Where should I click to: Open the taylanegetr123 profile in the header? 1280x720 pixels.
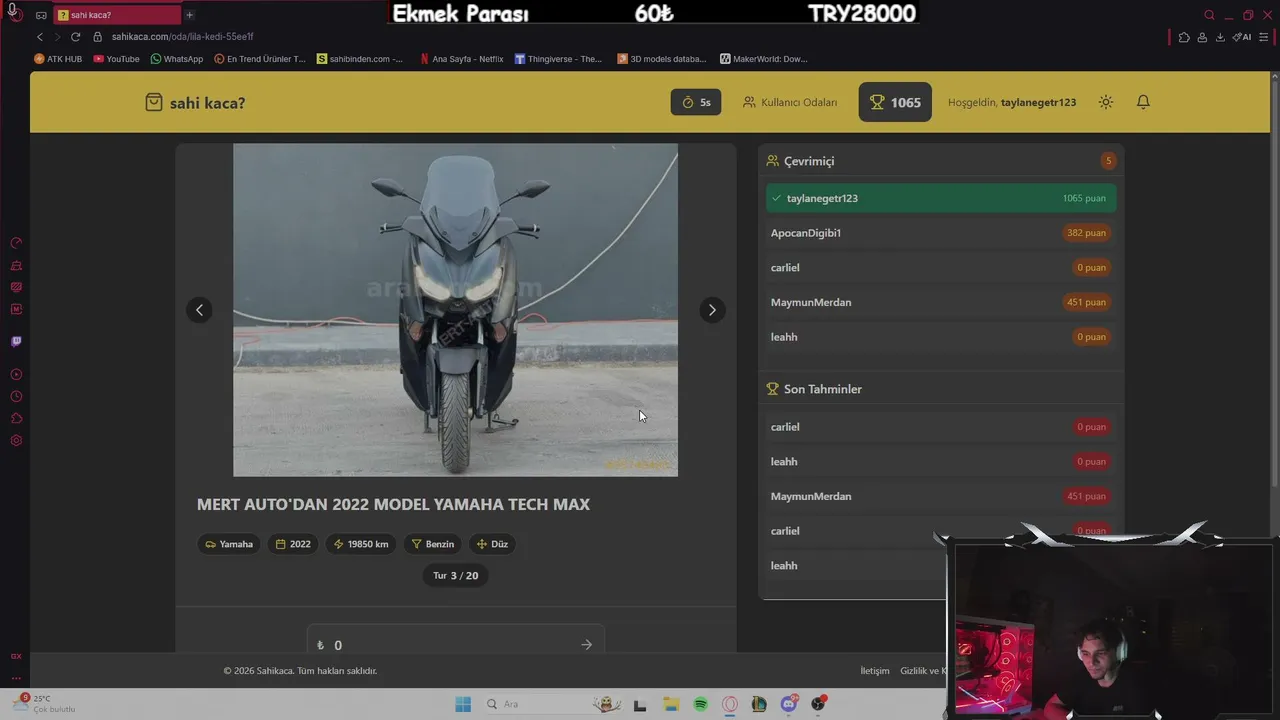tap(1038, 102)
